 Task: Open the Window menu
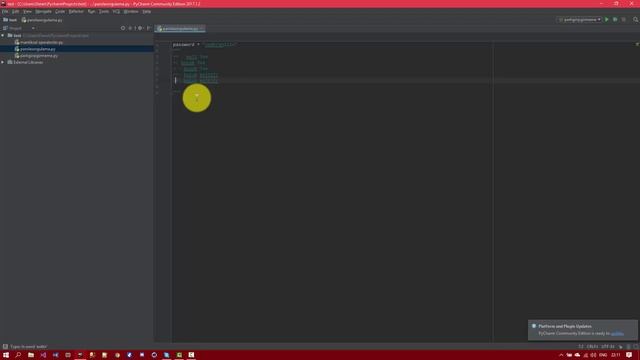point(131,11)
